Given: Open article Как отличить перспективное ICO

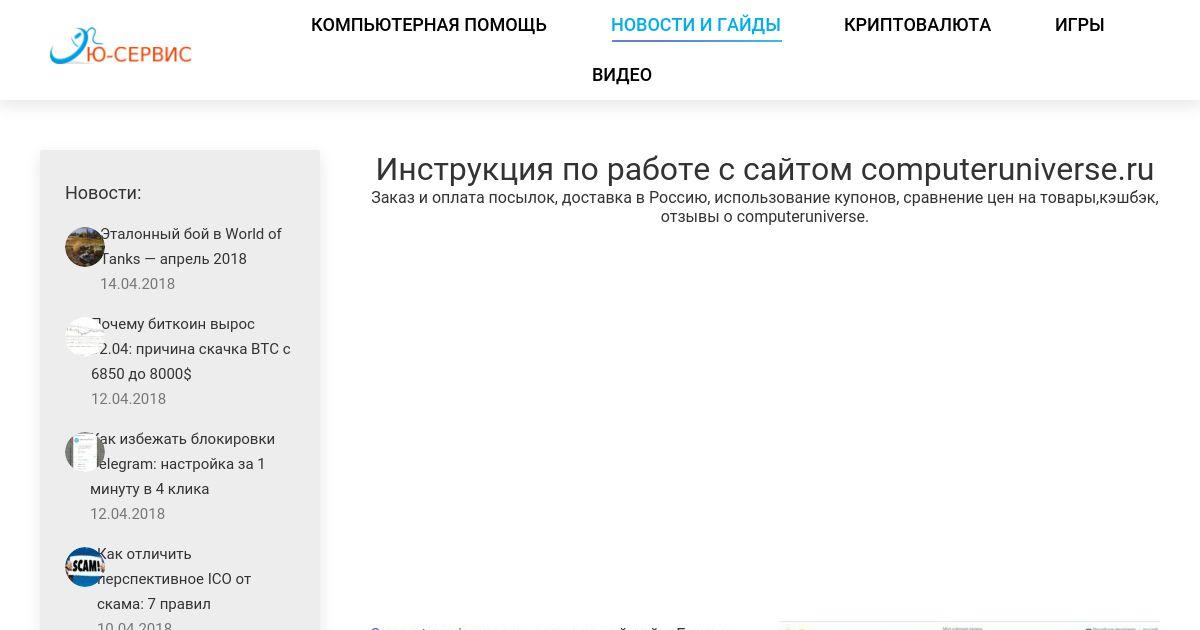Looking at the screenshot, I should (174, 579).
